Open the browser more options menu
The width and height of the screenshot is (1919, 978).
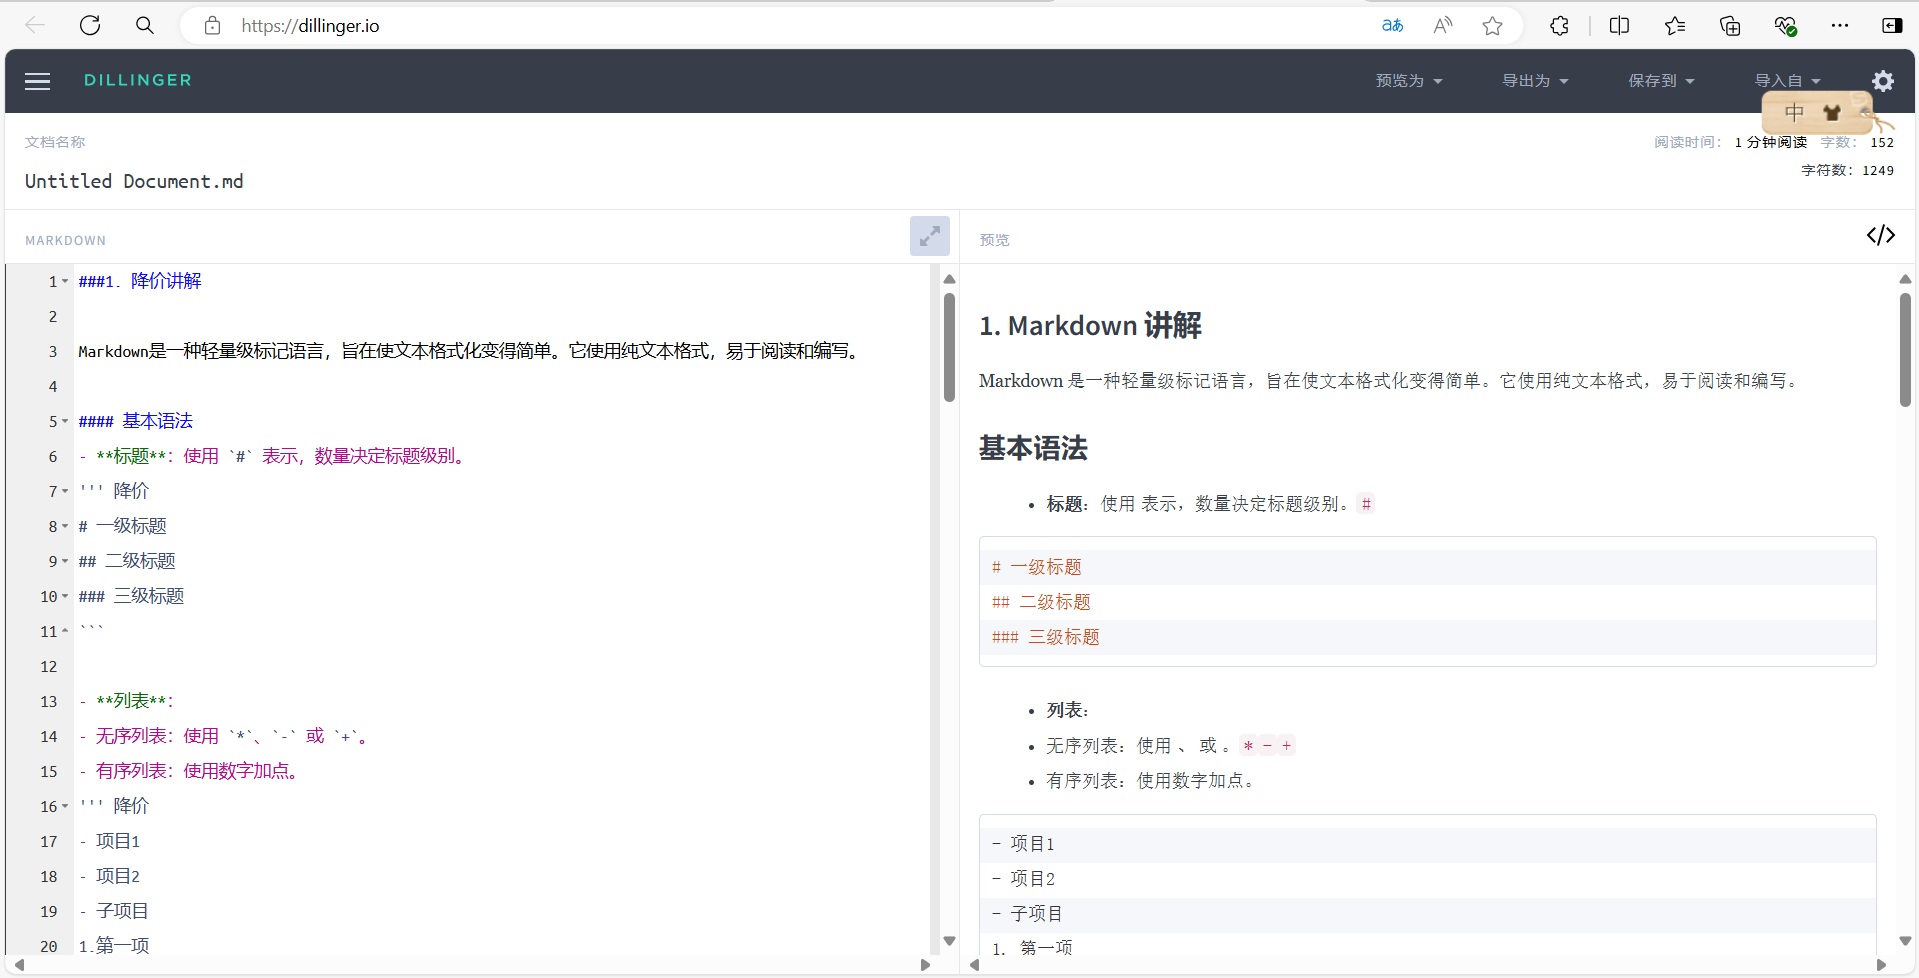click(1840, 26)
